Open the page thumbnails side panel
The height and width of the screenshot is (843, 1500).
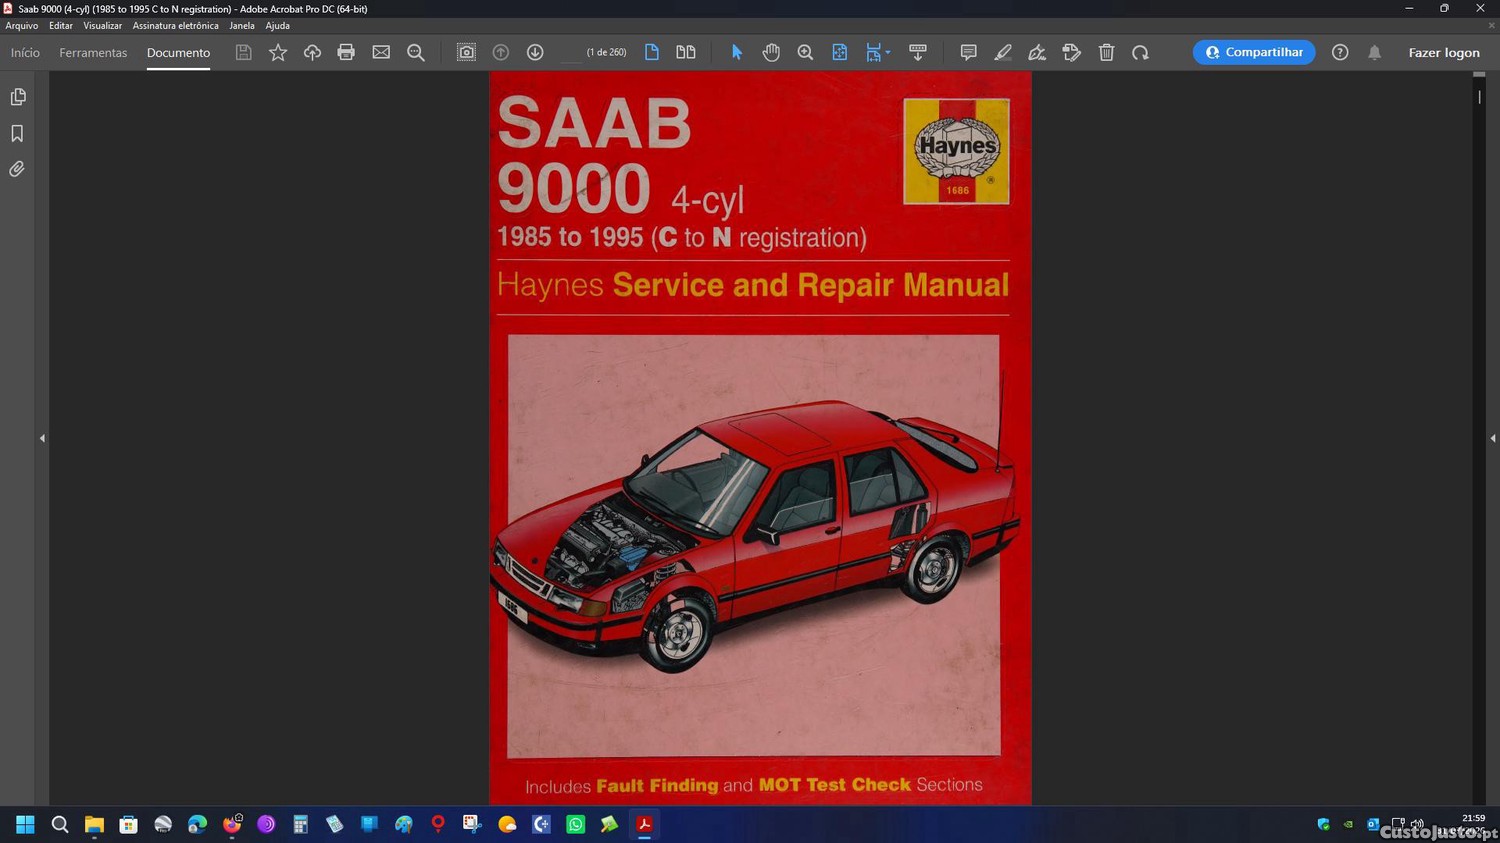pos(17,97)
